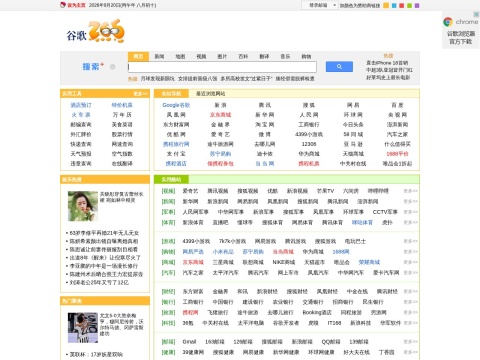Open the Chrome browser download ad
The width and height of the screenshot is (480, 360).
pos(461,32)
